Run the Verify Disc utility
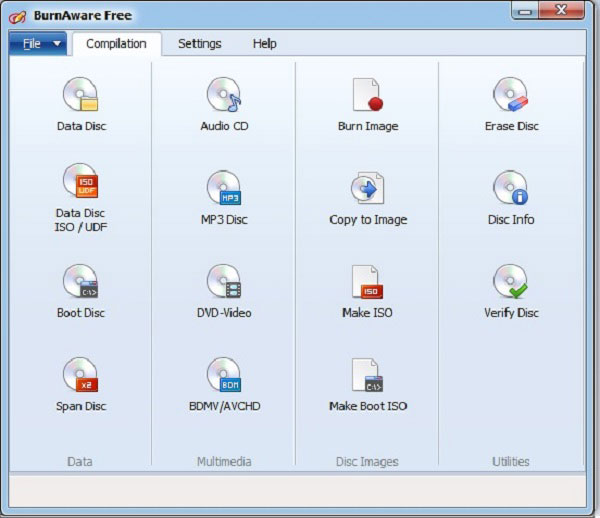600x518 pixels. (x=511, y=291)
